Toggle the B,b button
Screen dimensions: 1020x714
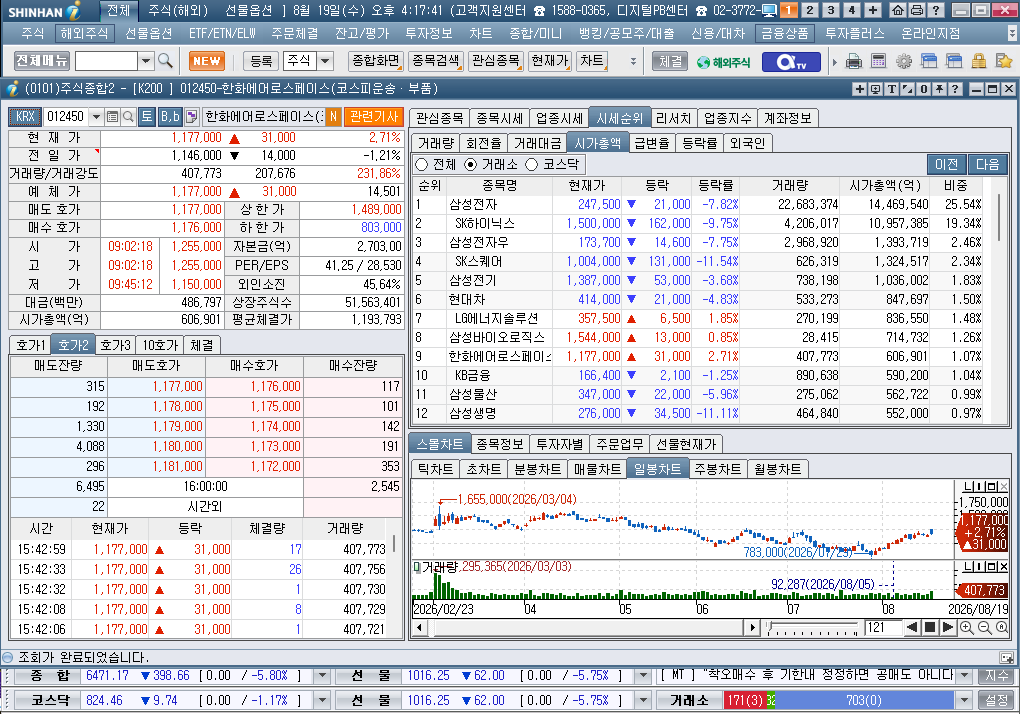point(170,117)
